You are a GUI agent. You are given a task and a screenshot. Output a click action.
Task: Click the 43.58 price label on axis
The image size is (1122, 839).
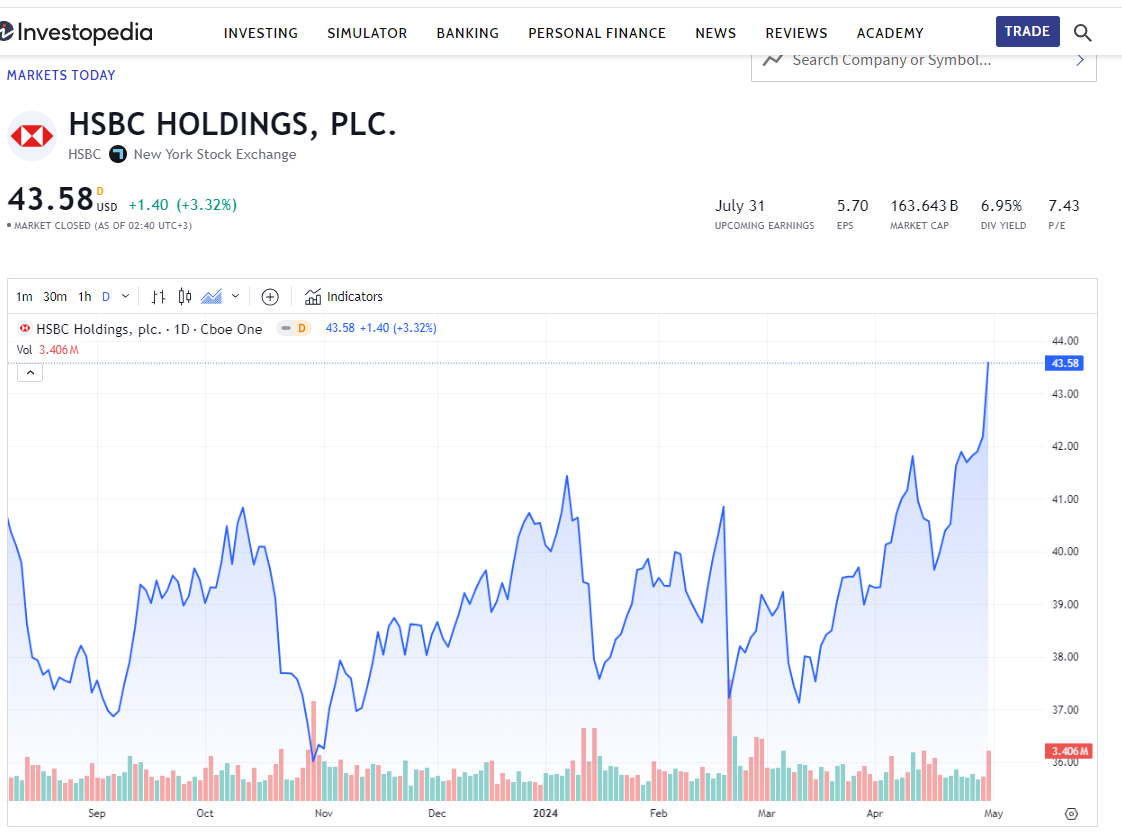pos(1064,363)
